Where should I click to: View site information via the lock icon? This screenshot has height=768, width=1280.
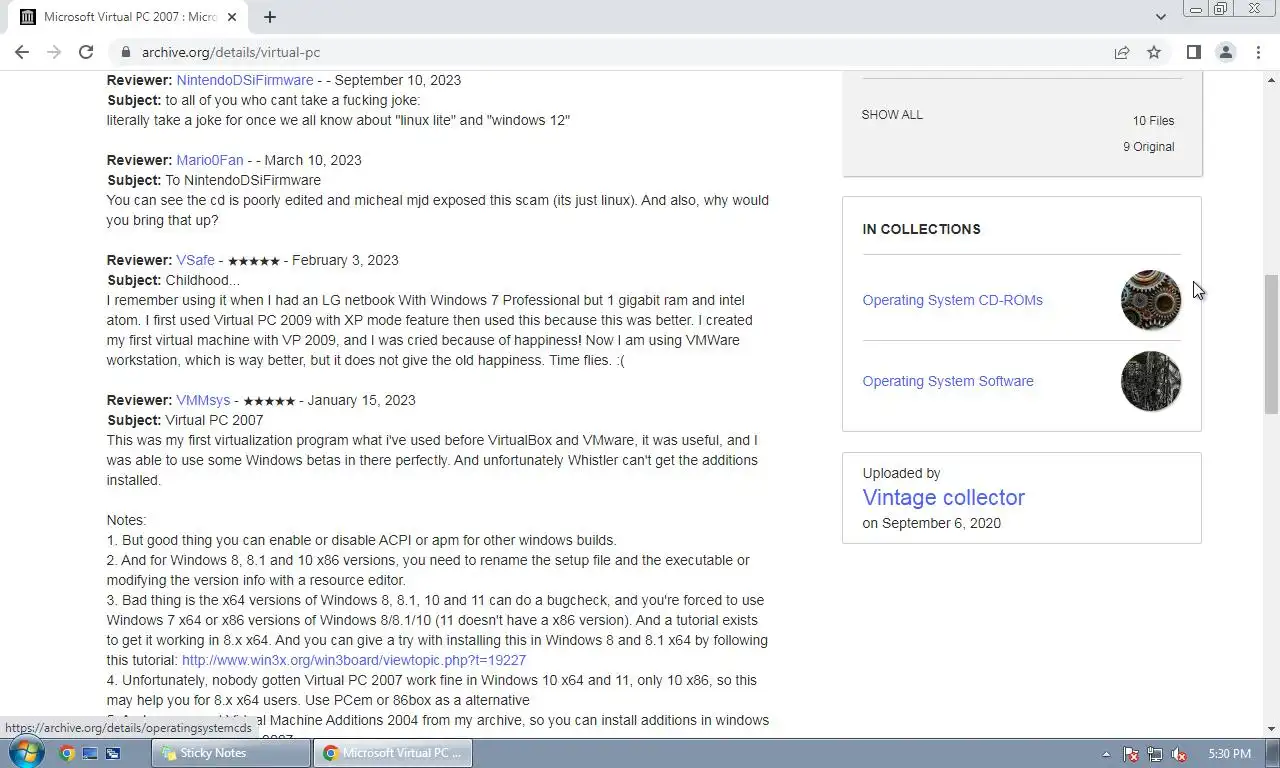pos(125,52)
